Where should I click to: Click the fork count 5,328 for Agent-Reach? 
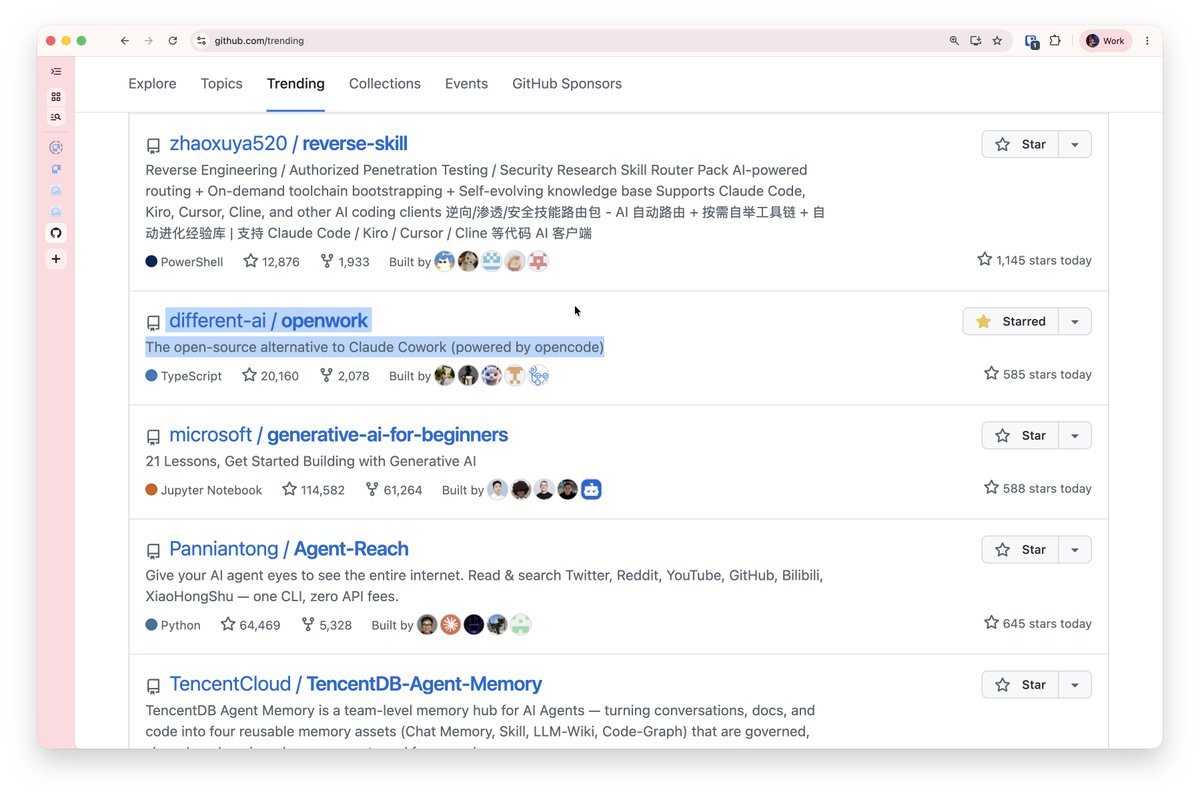[x=325, y=624]
